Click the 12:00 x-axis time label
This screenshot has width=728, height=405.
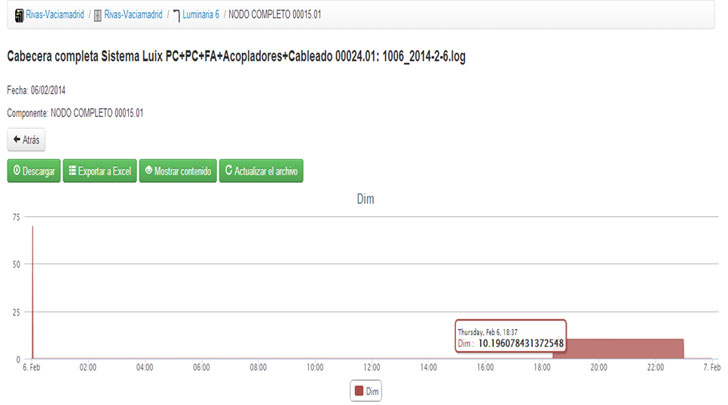(372, 368)
